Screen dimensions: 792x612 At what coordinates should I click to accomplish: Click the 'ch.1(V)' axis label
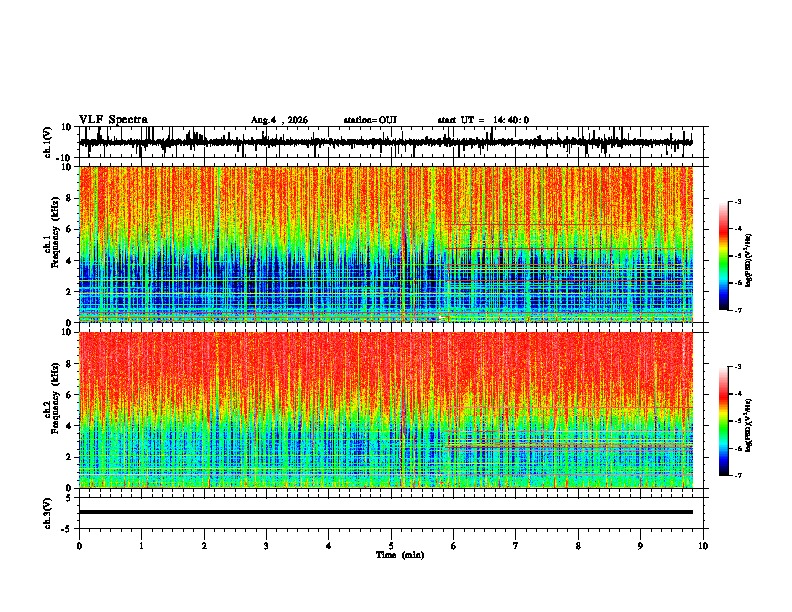click(48, 142)
